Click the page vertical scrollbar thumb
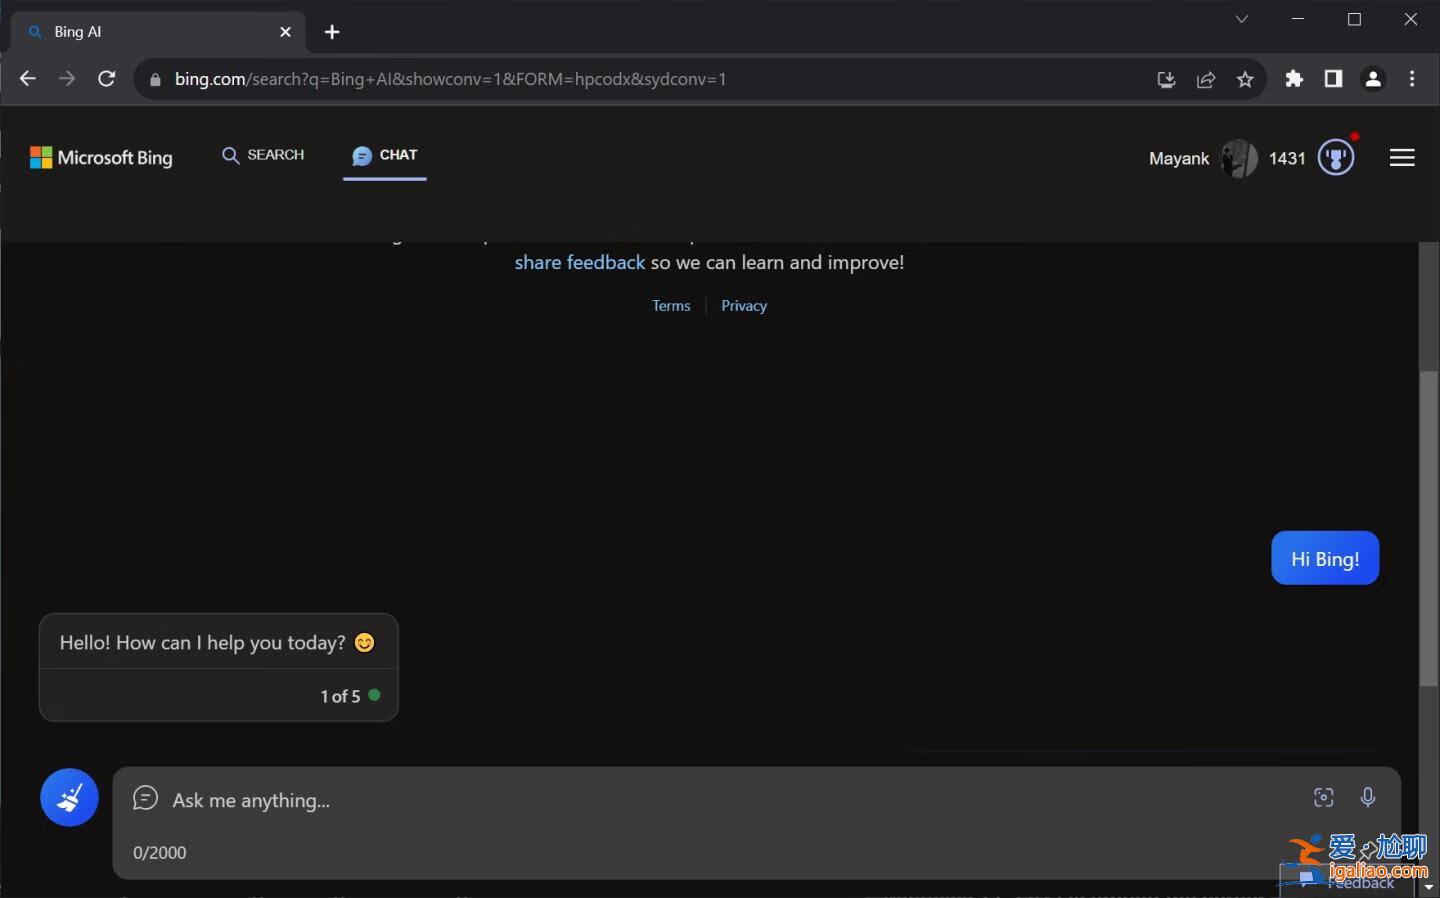Image resolution: width=1440 pixels, height=898 pixels. click(x=1429, y=528)
